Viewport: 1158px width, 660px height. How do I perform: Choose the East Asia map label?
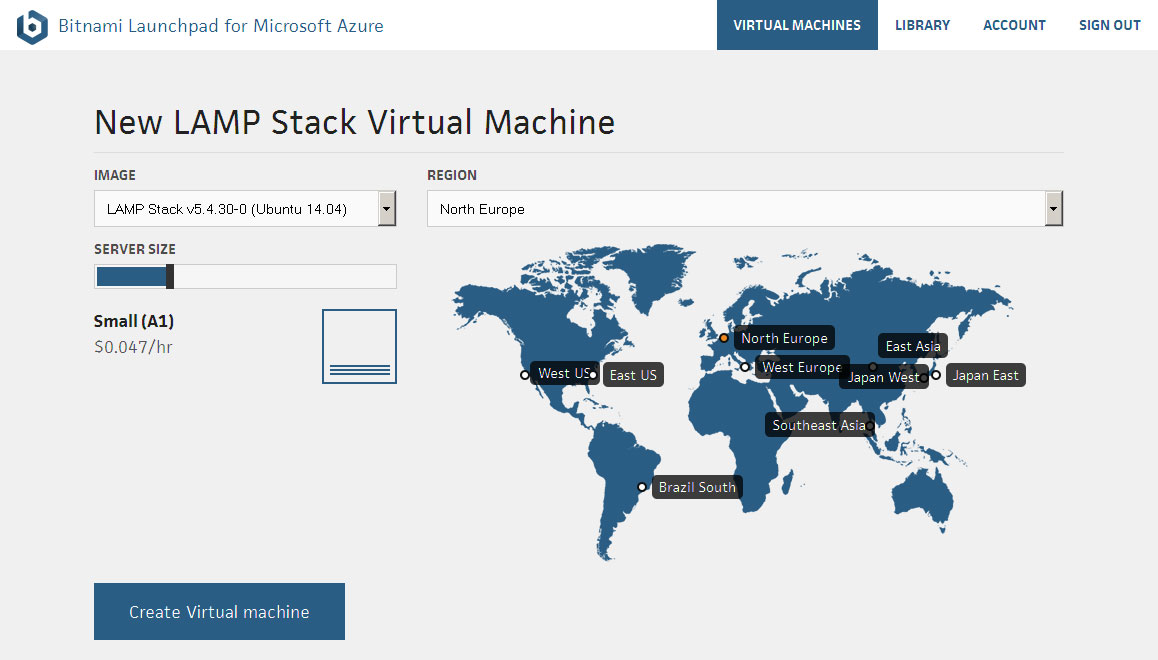click(x=913, y=346)
